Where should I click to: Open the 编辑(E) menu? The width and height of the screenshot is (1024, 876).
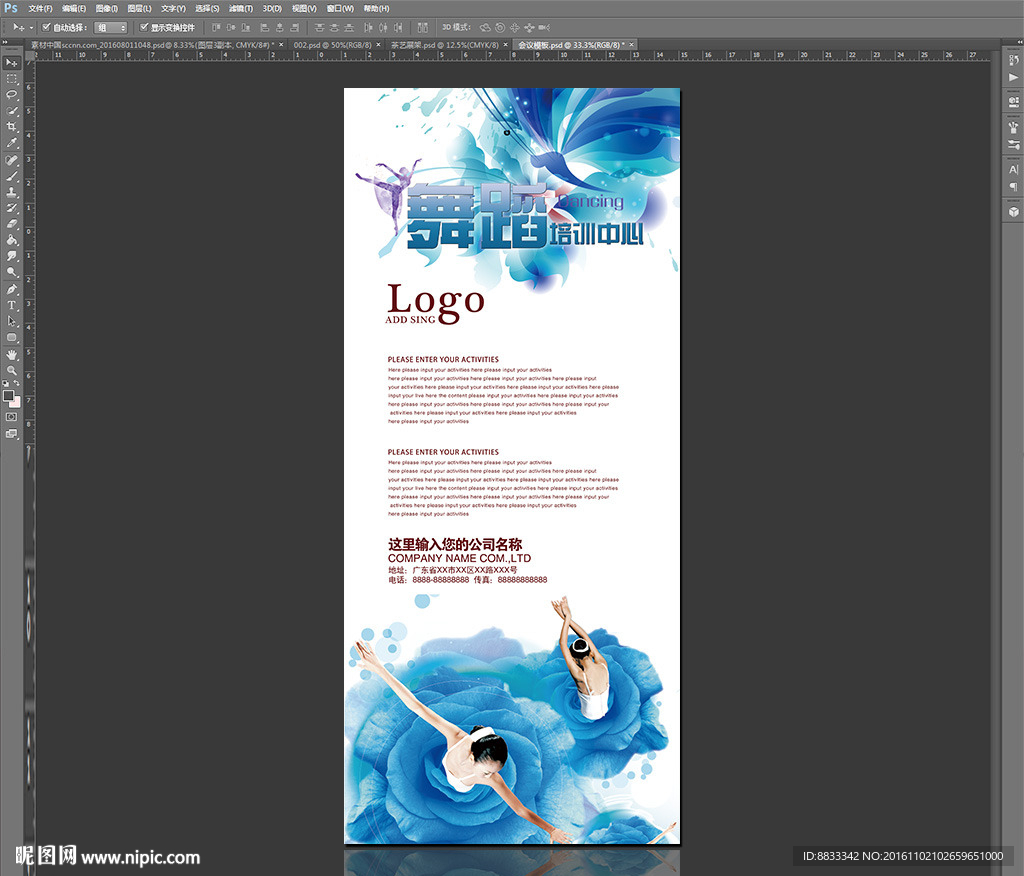click(74, 8)
